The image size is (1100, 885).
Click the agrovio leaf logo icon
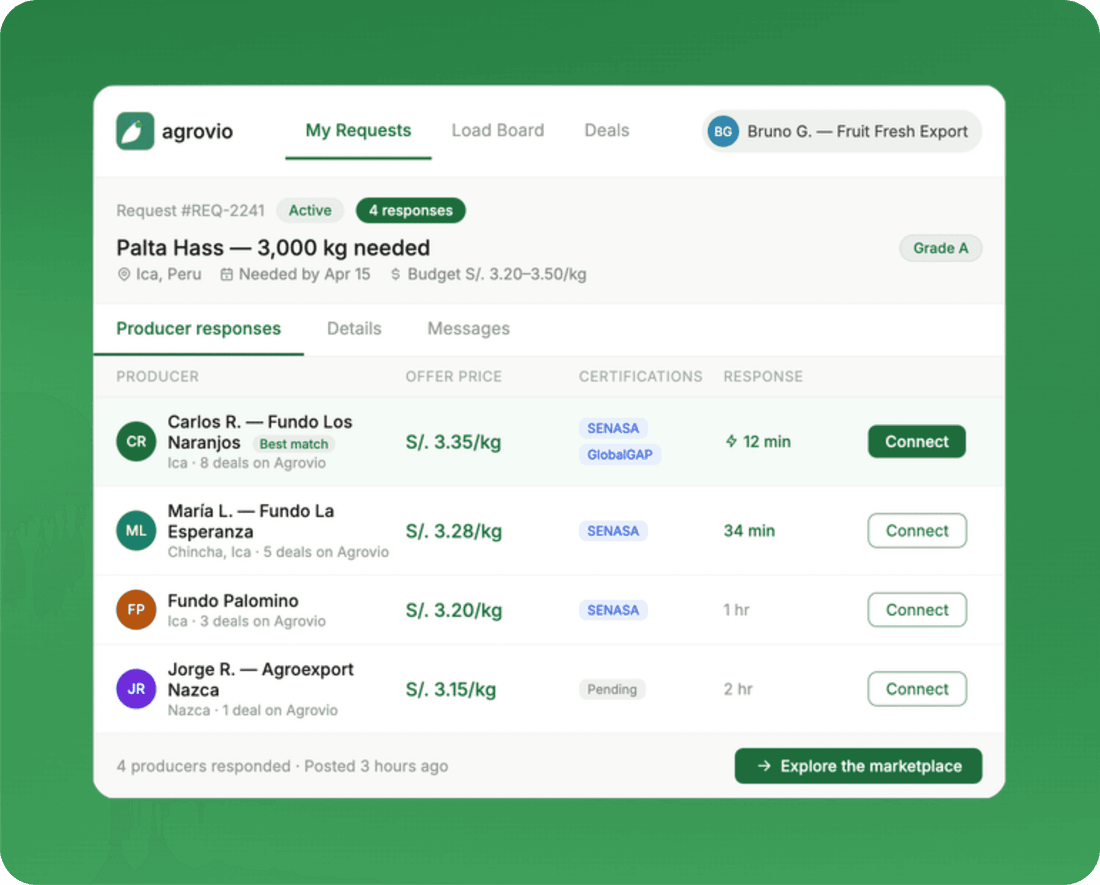tap(135, 131)
